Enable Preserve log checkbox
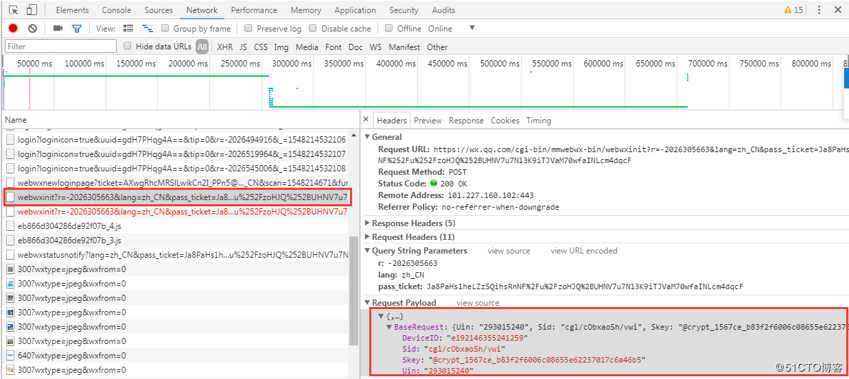 [x=248, y=28]
